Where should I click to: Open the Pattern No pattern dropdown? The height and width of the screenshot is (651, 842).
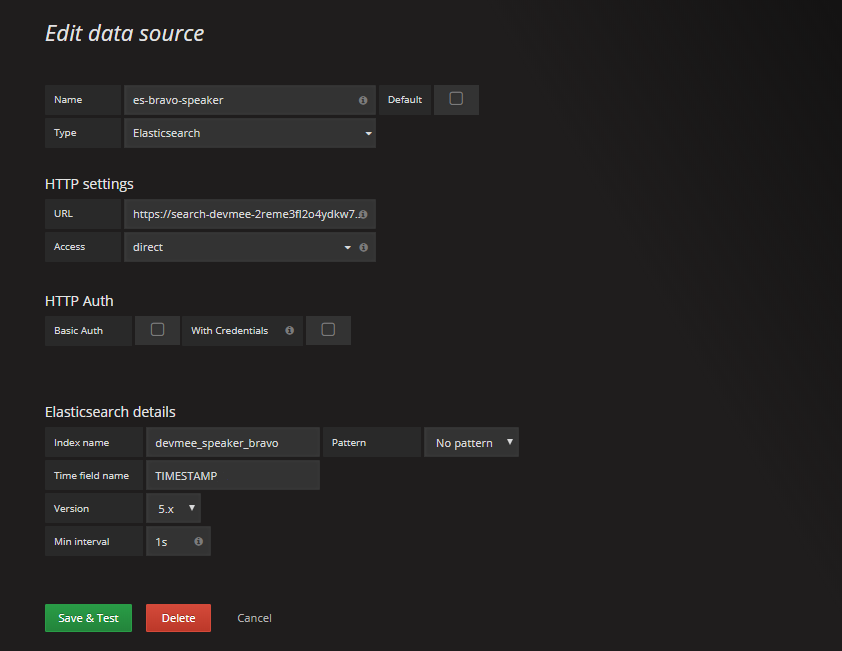[472, 442]
